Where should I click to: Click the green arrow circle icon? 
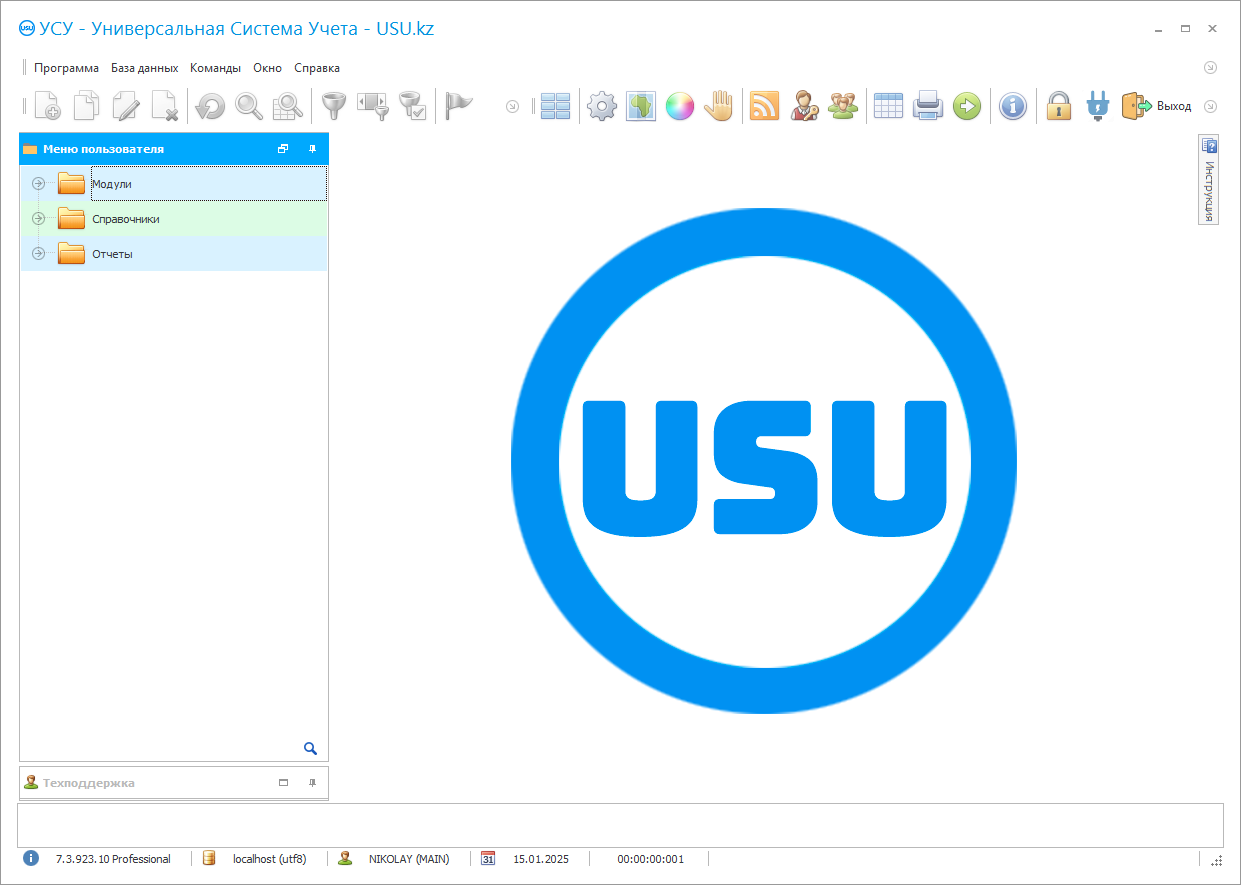966,106
